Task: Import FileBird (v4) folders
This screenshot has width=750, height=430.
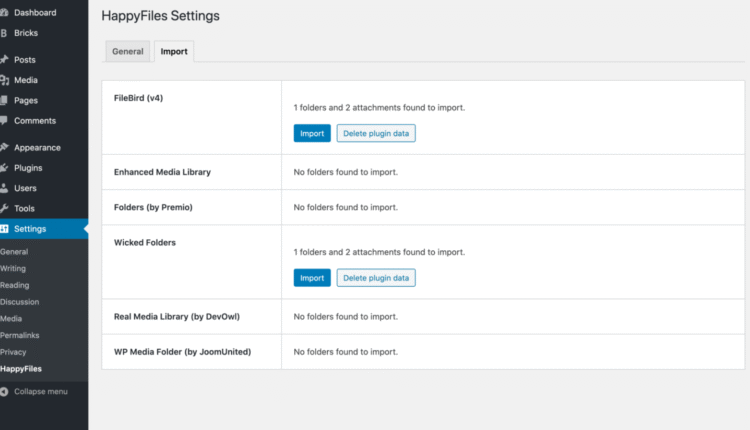Action: [312, 133]
